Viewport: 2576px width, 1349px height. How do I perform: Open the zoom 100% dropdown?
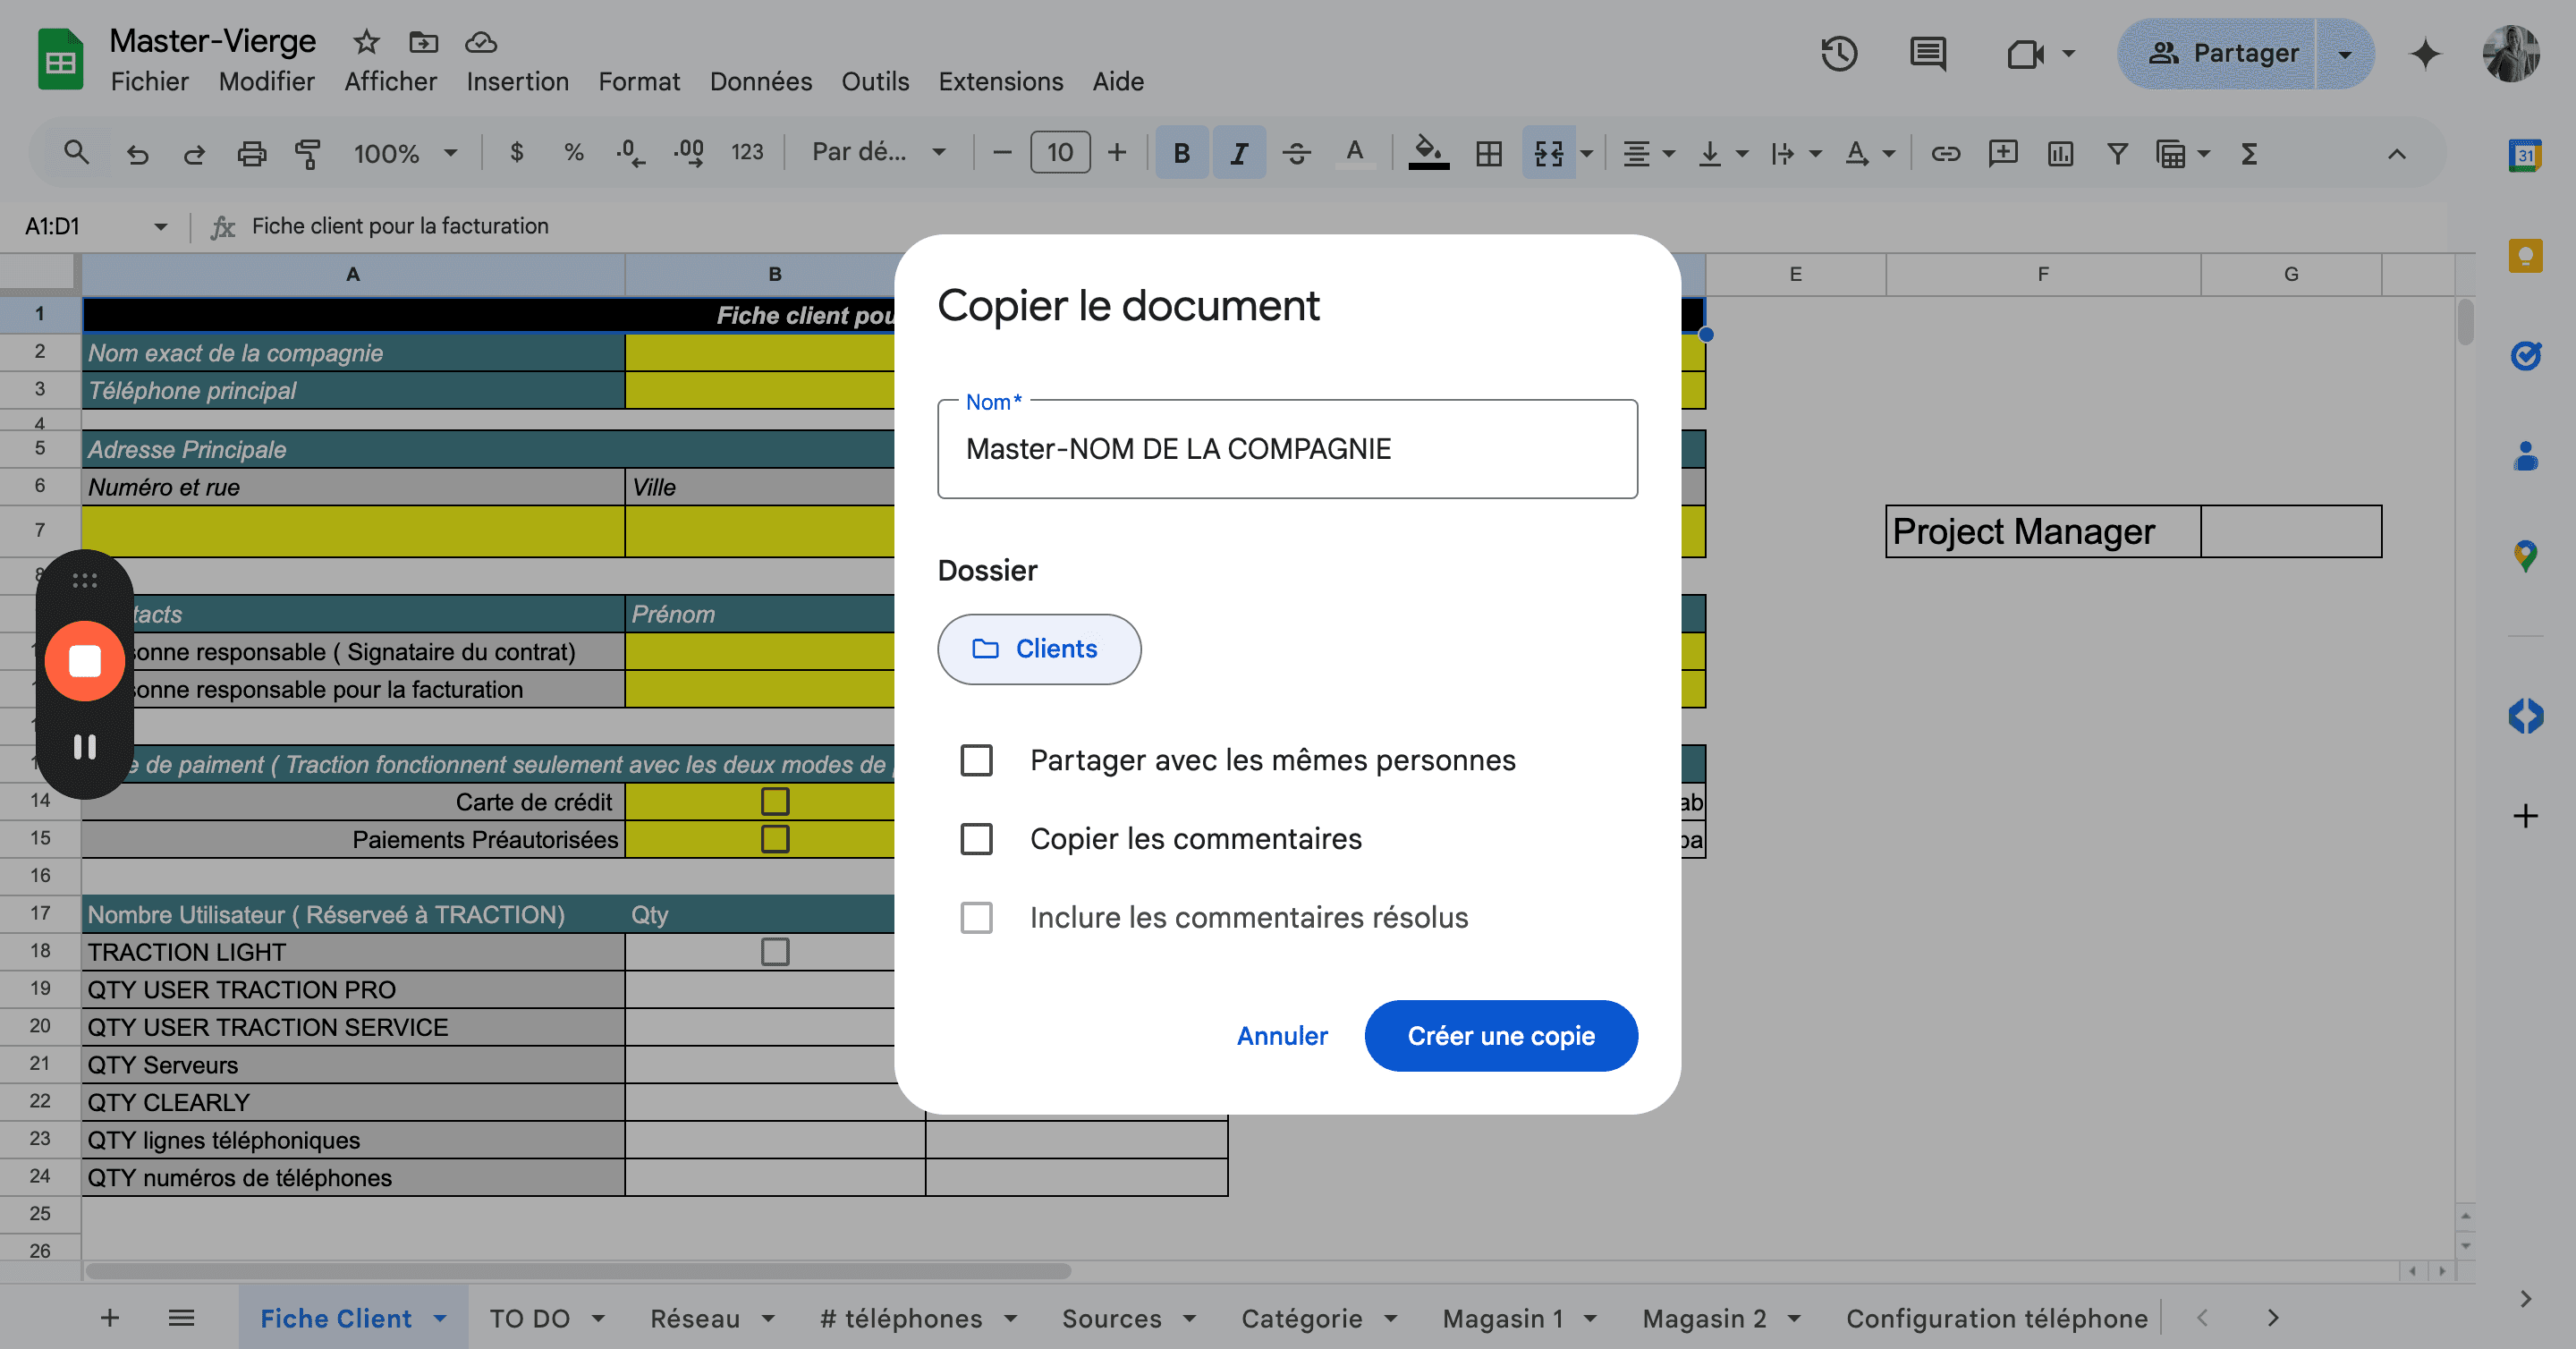pyautogui.click(x=405, y=154)
